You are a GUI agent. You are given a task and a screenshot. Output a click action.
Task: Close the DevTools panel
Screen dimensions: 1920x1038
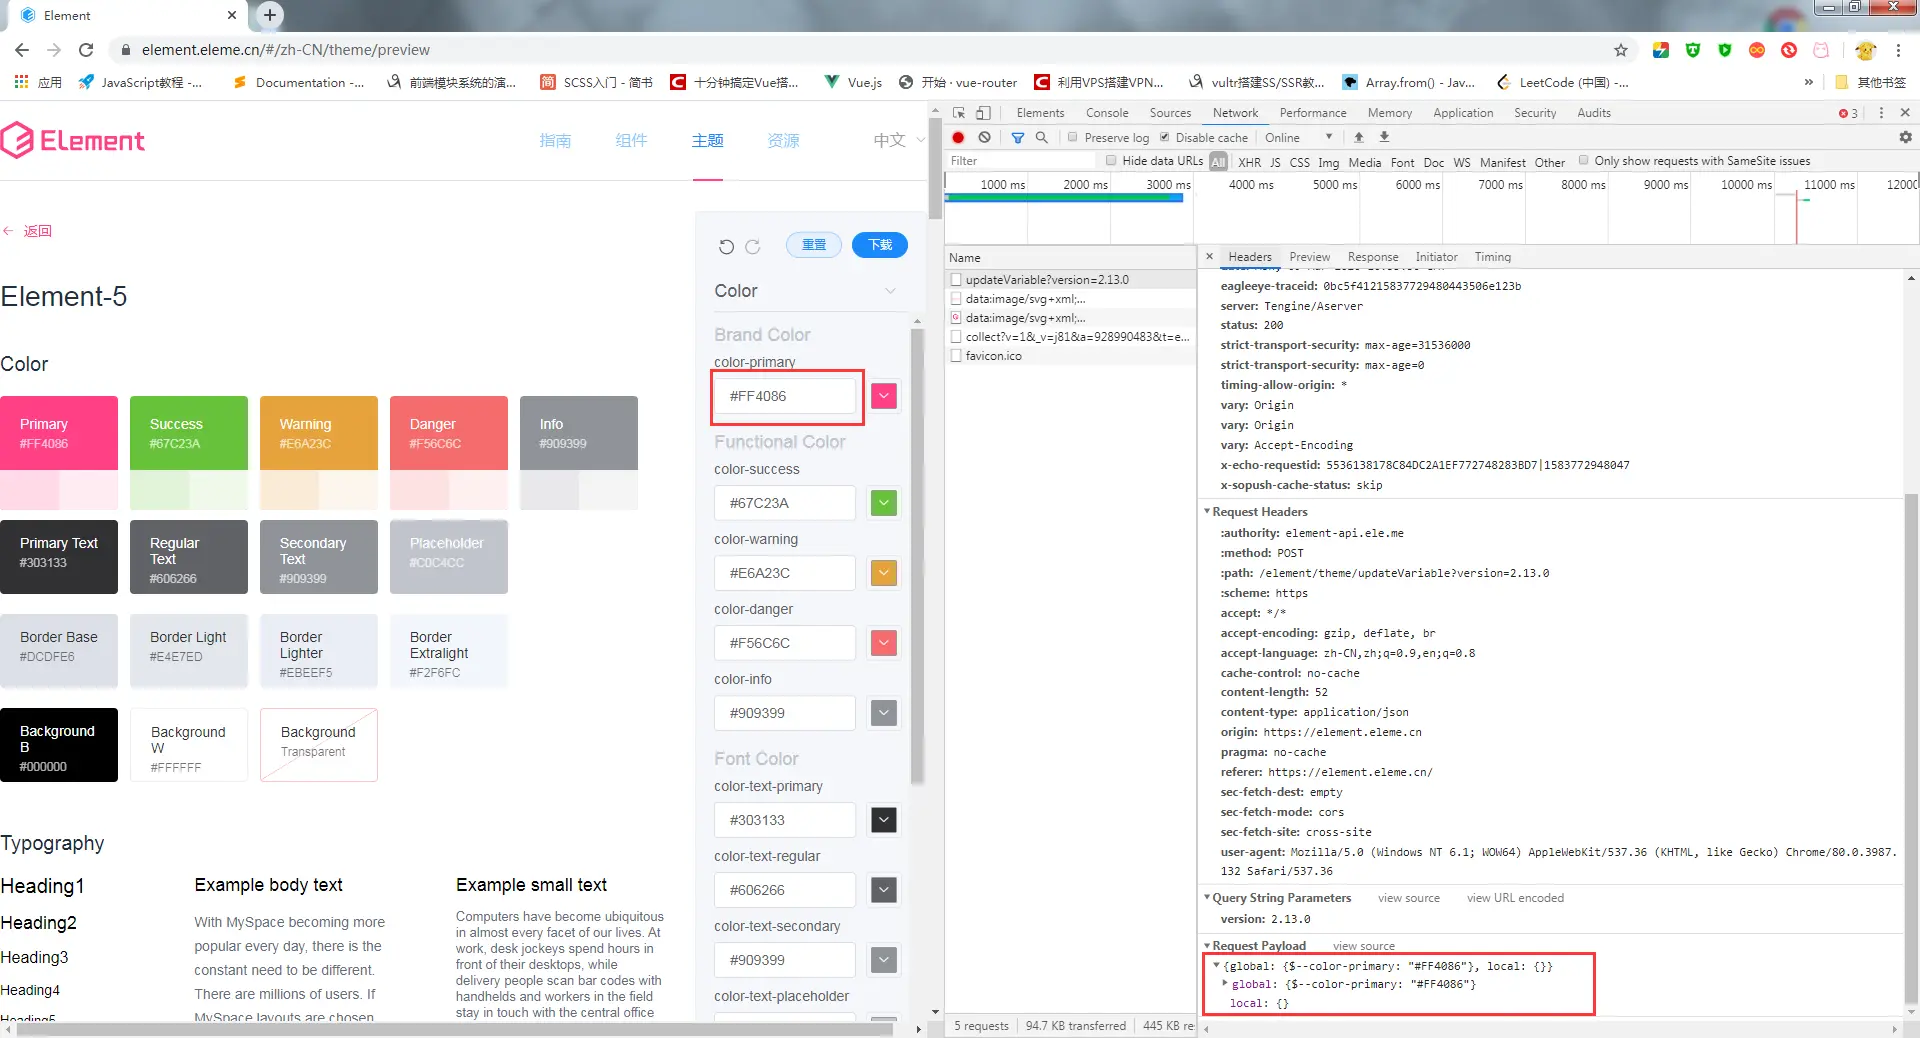coord(1905,113)
